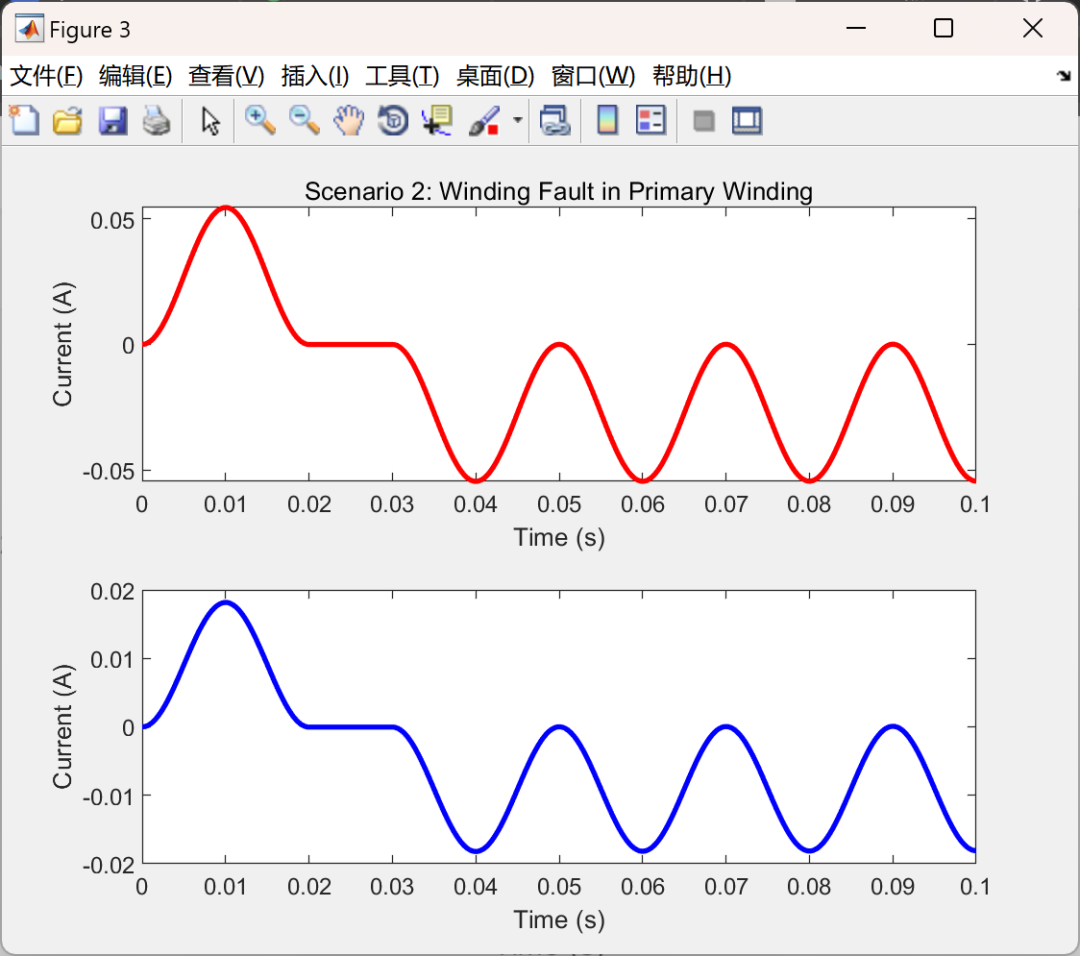Open the 查看(V) menu

pos(226,76)
